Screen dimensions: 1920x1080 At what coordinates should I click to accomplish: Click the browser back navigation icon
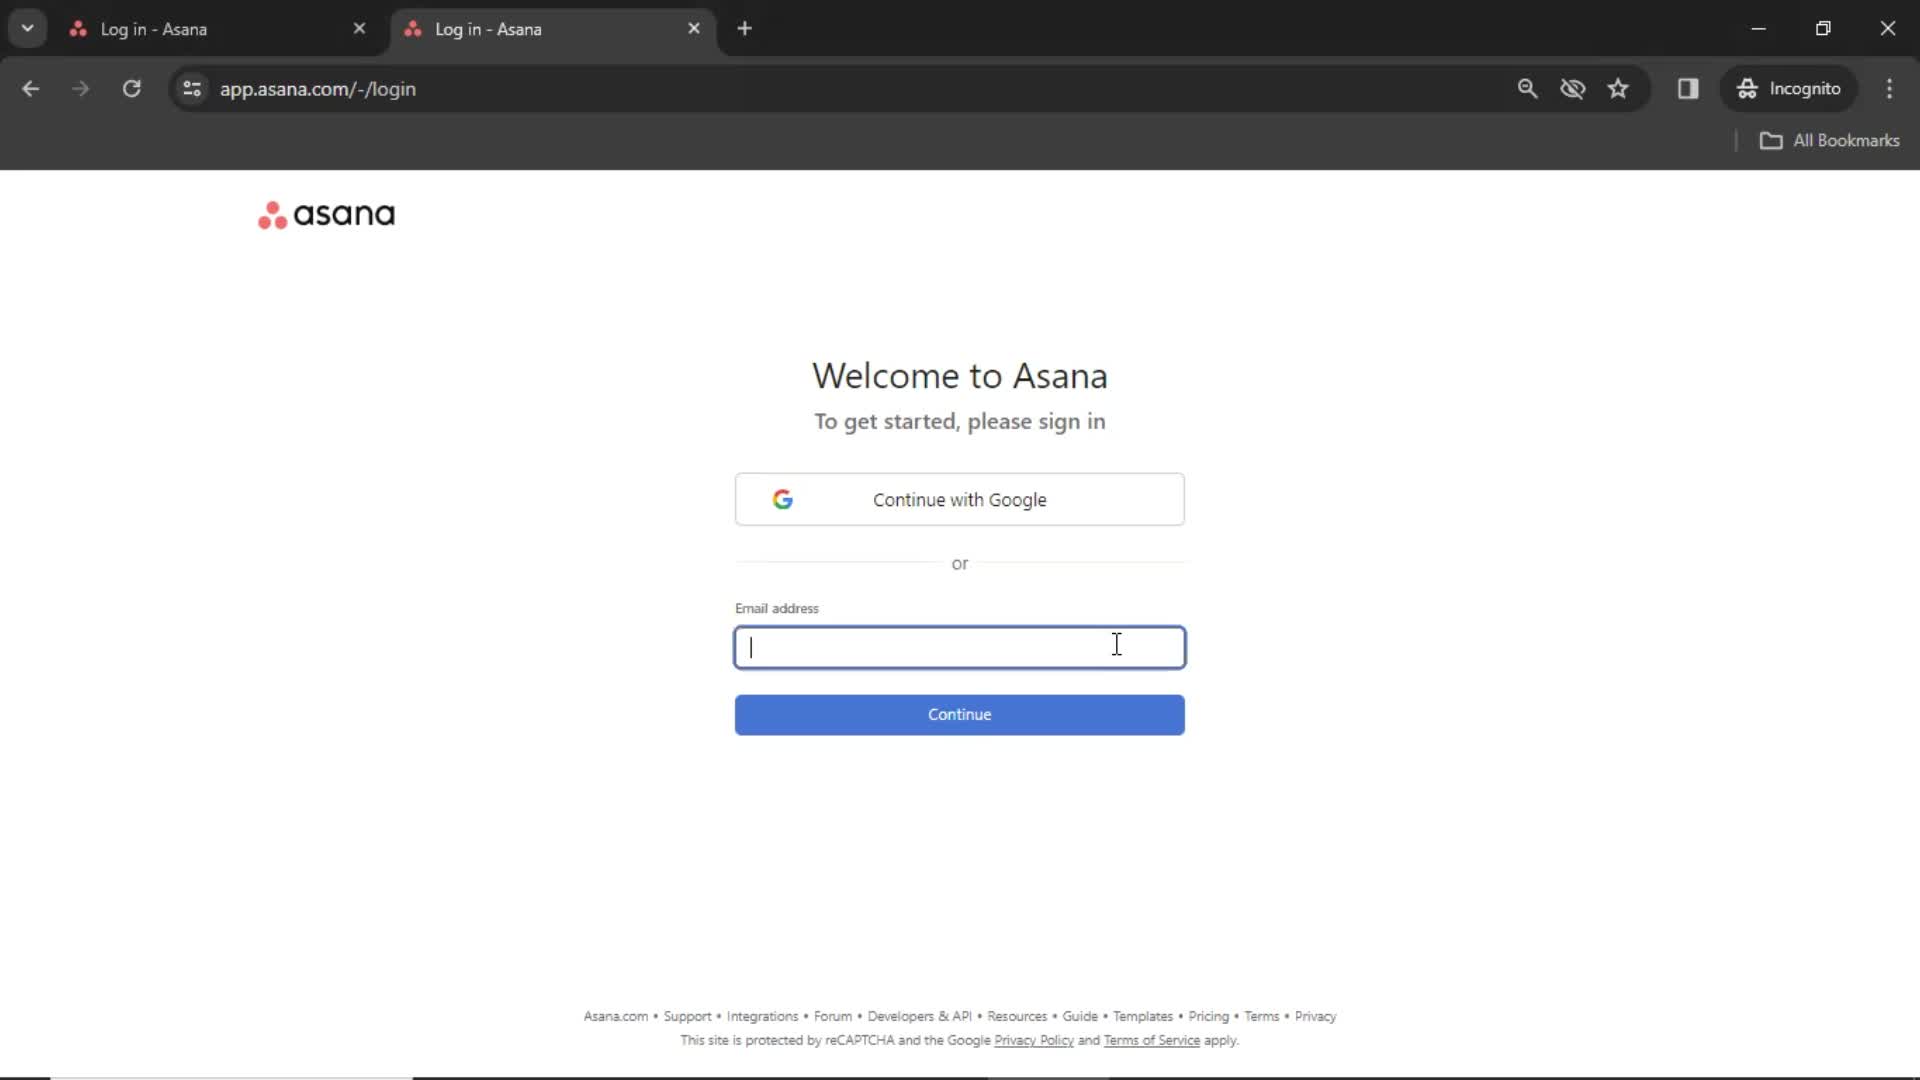point(29,88)
